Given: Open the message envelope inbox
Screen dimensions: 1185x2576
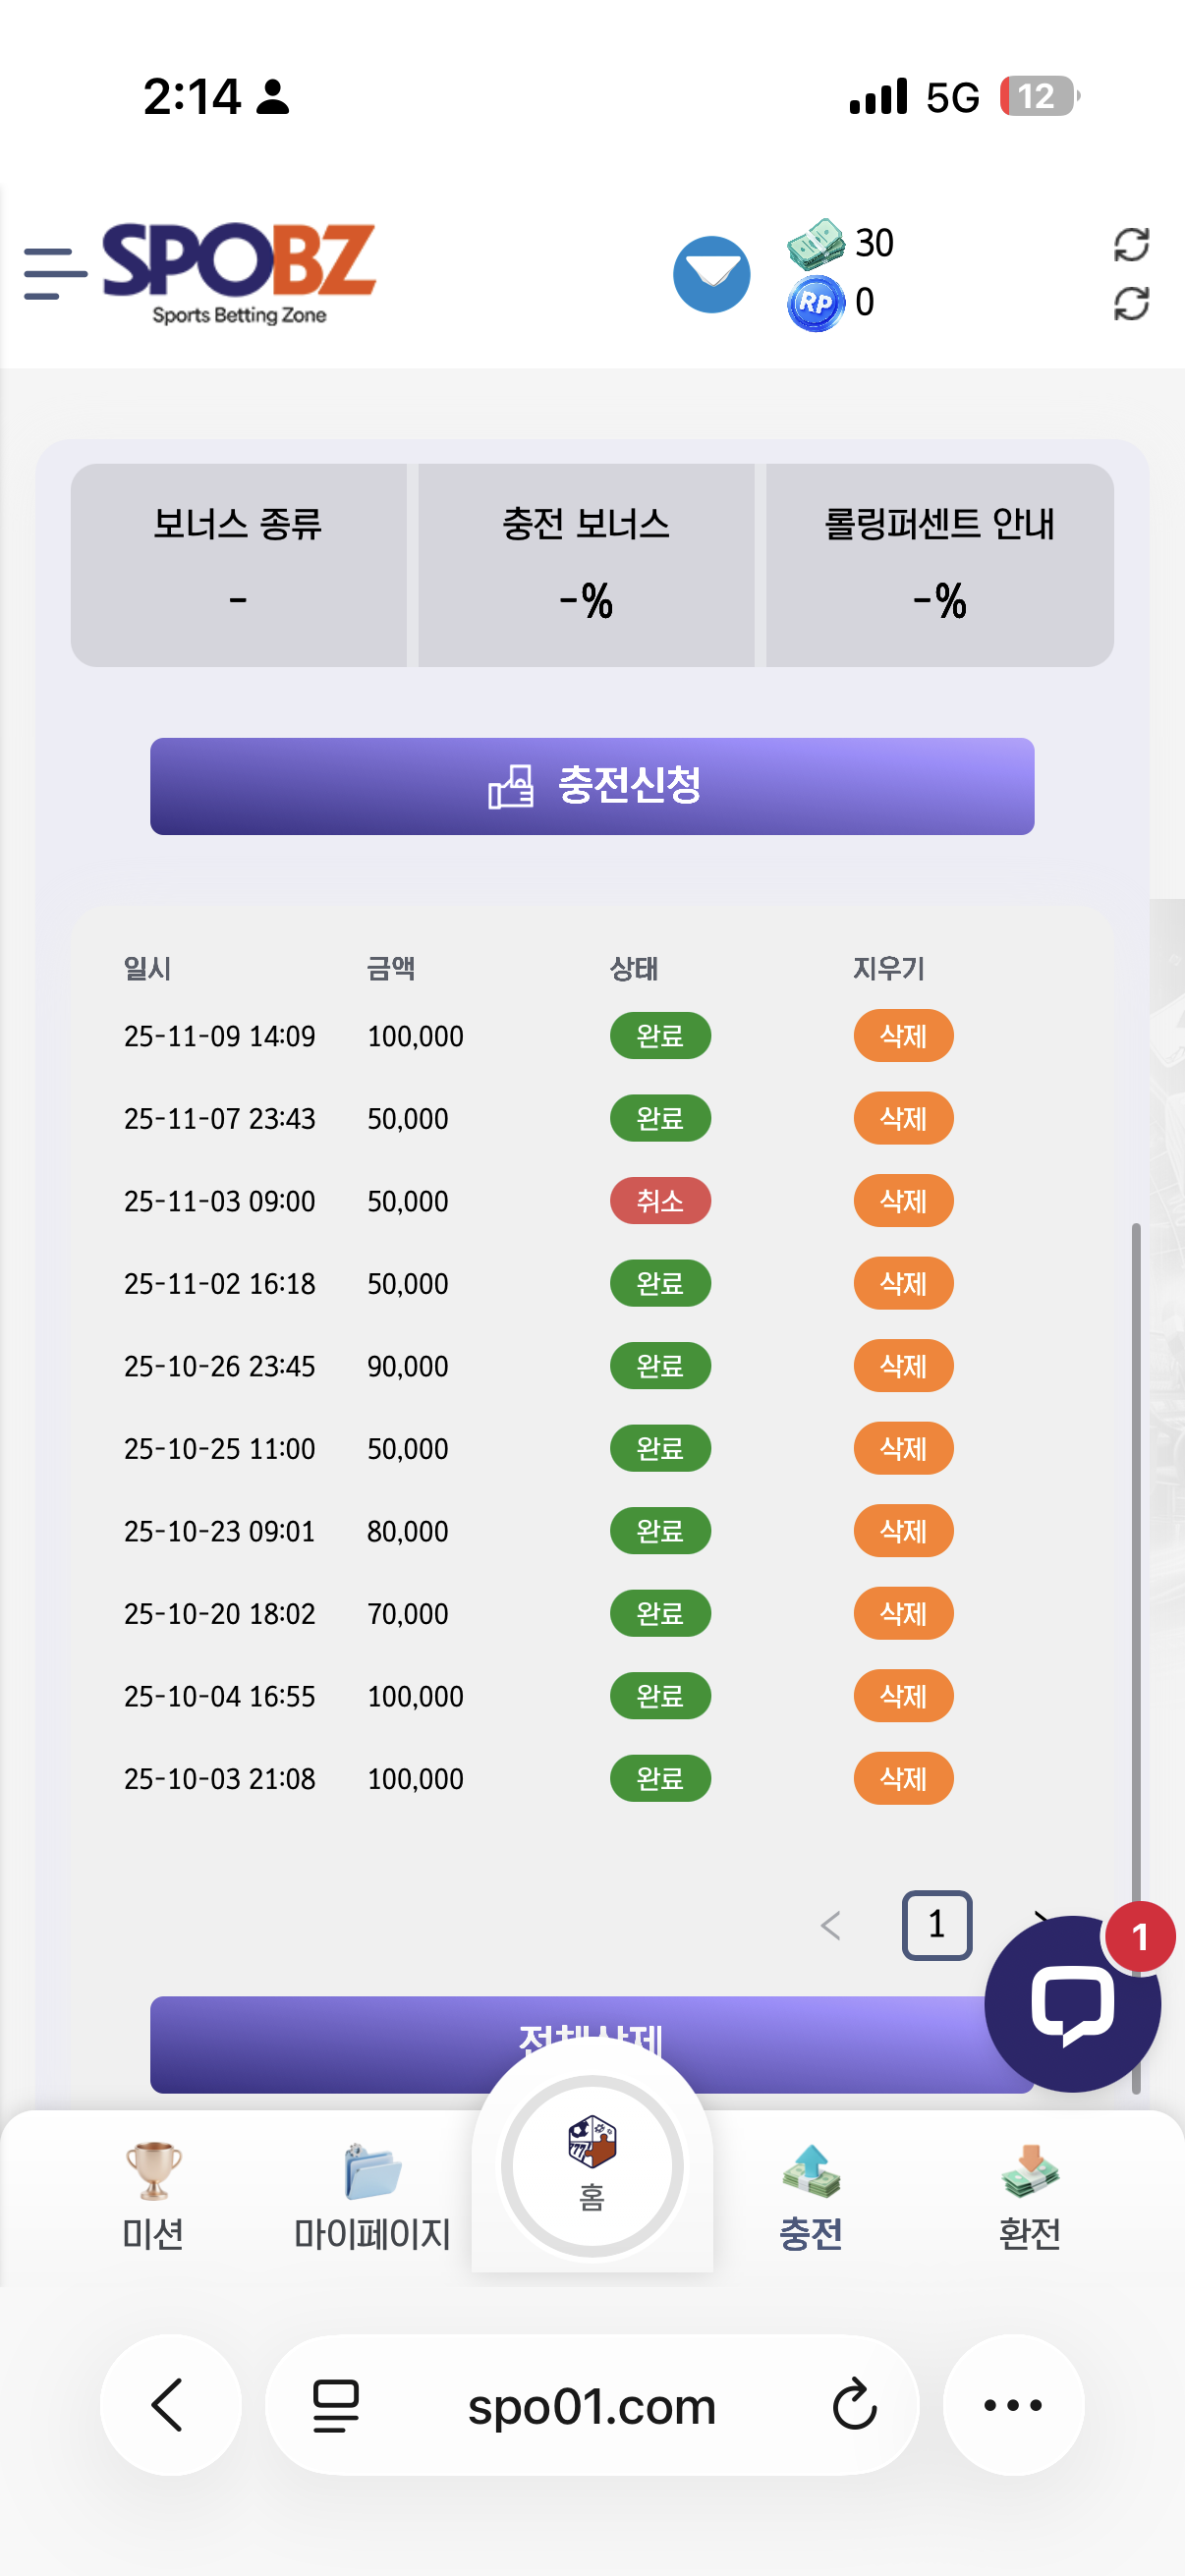Looking at the screenshot, I should (x=711, y=274).
